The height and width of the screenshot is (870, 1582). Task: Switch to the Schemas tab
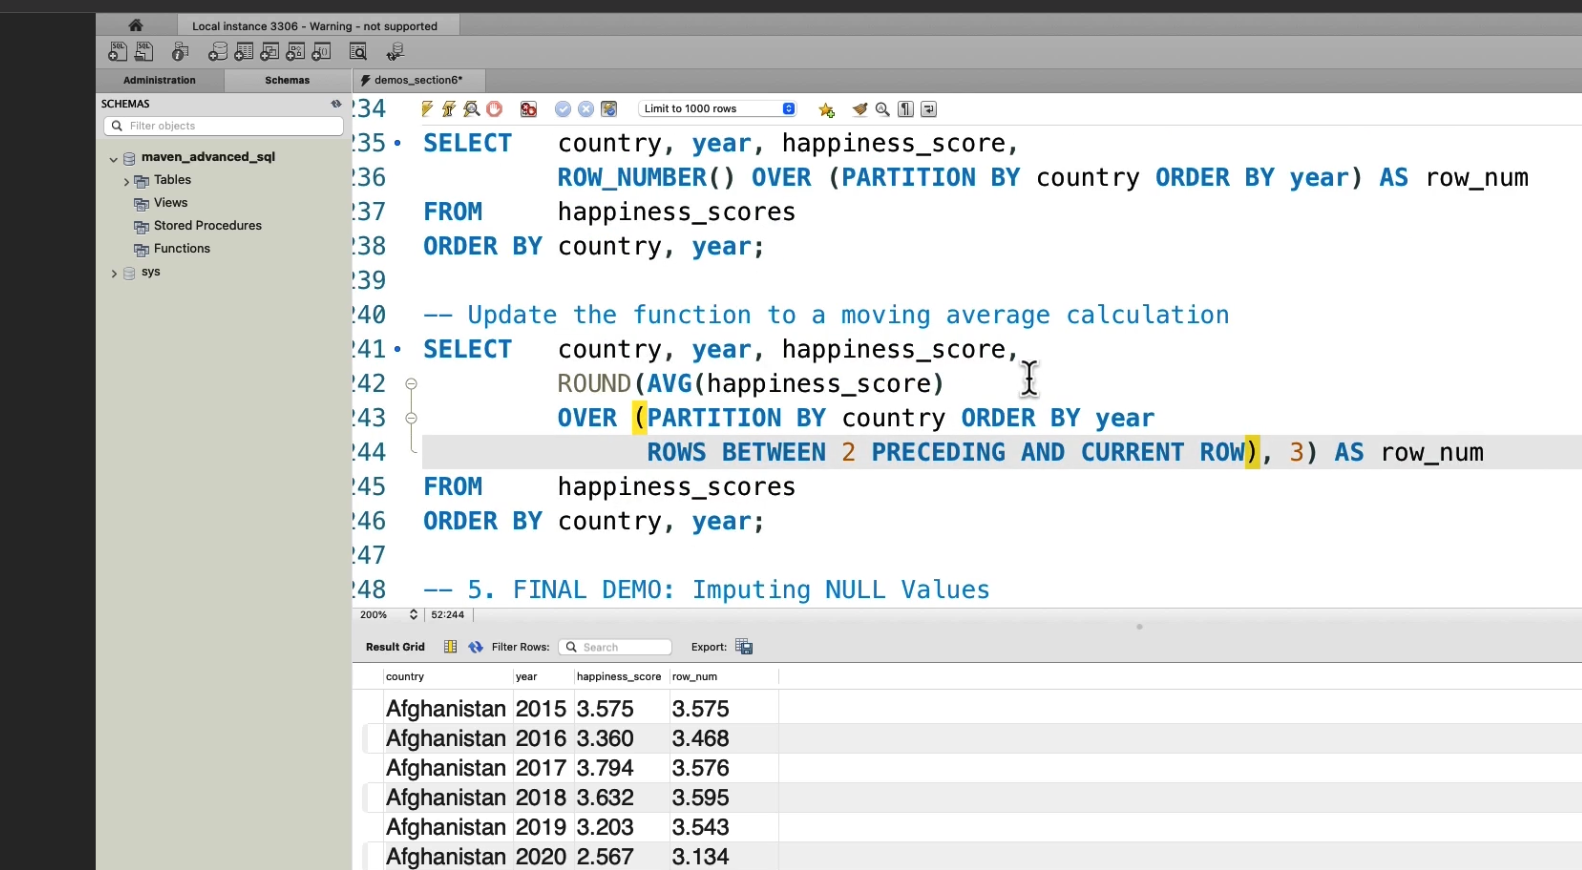click(x=287, y=80)
